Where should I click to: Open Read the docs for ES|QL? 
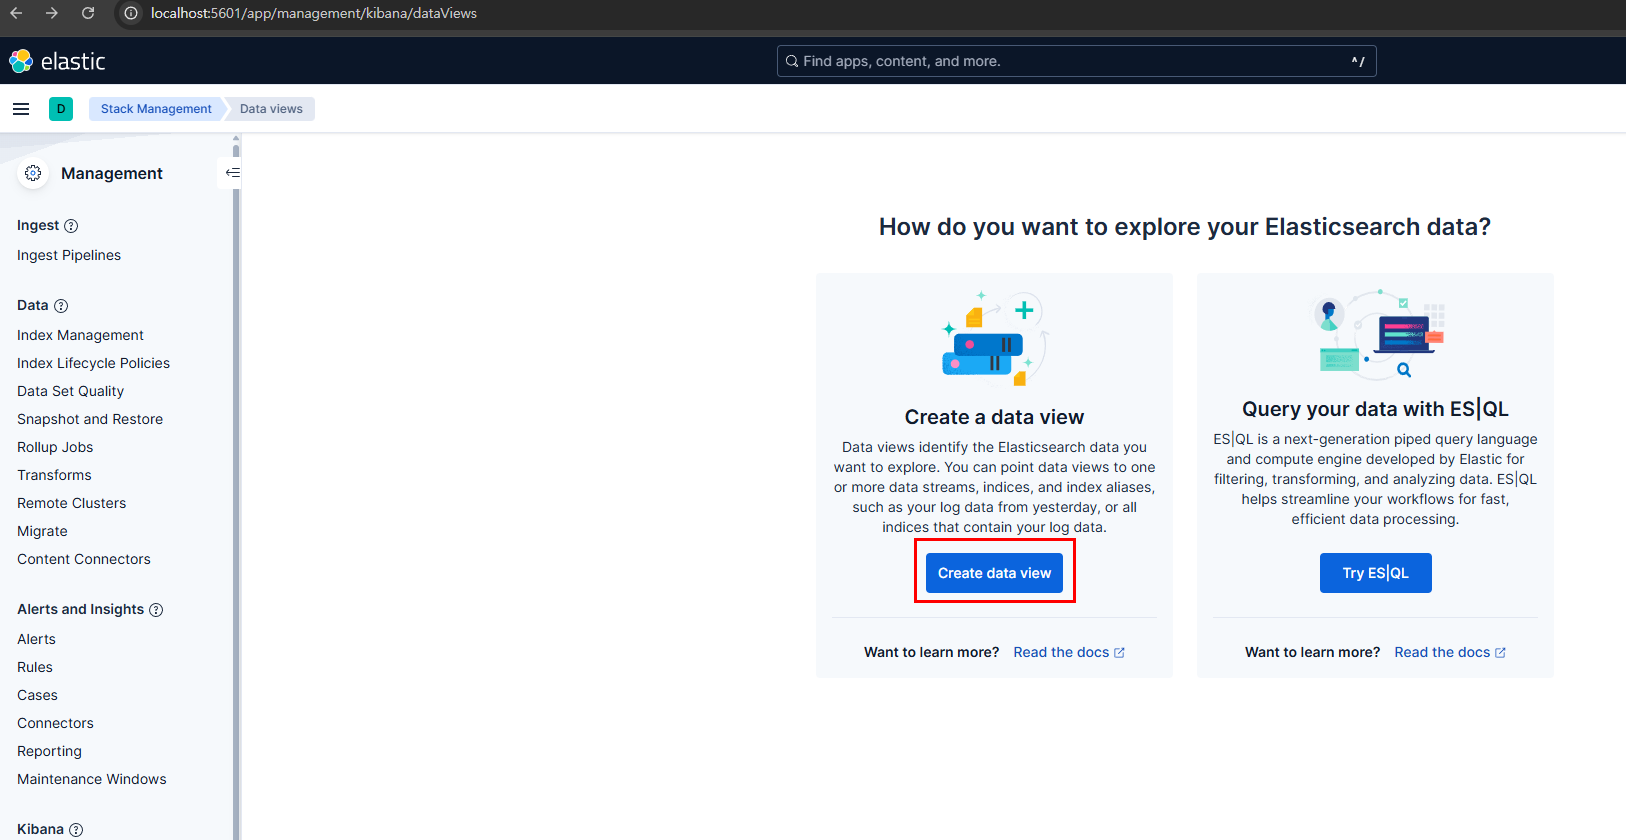coord(1450,652)
